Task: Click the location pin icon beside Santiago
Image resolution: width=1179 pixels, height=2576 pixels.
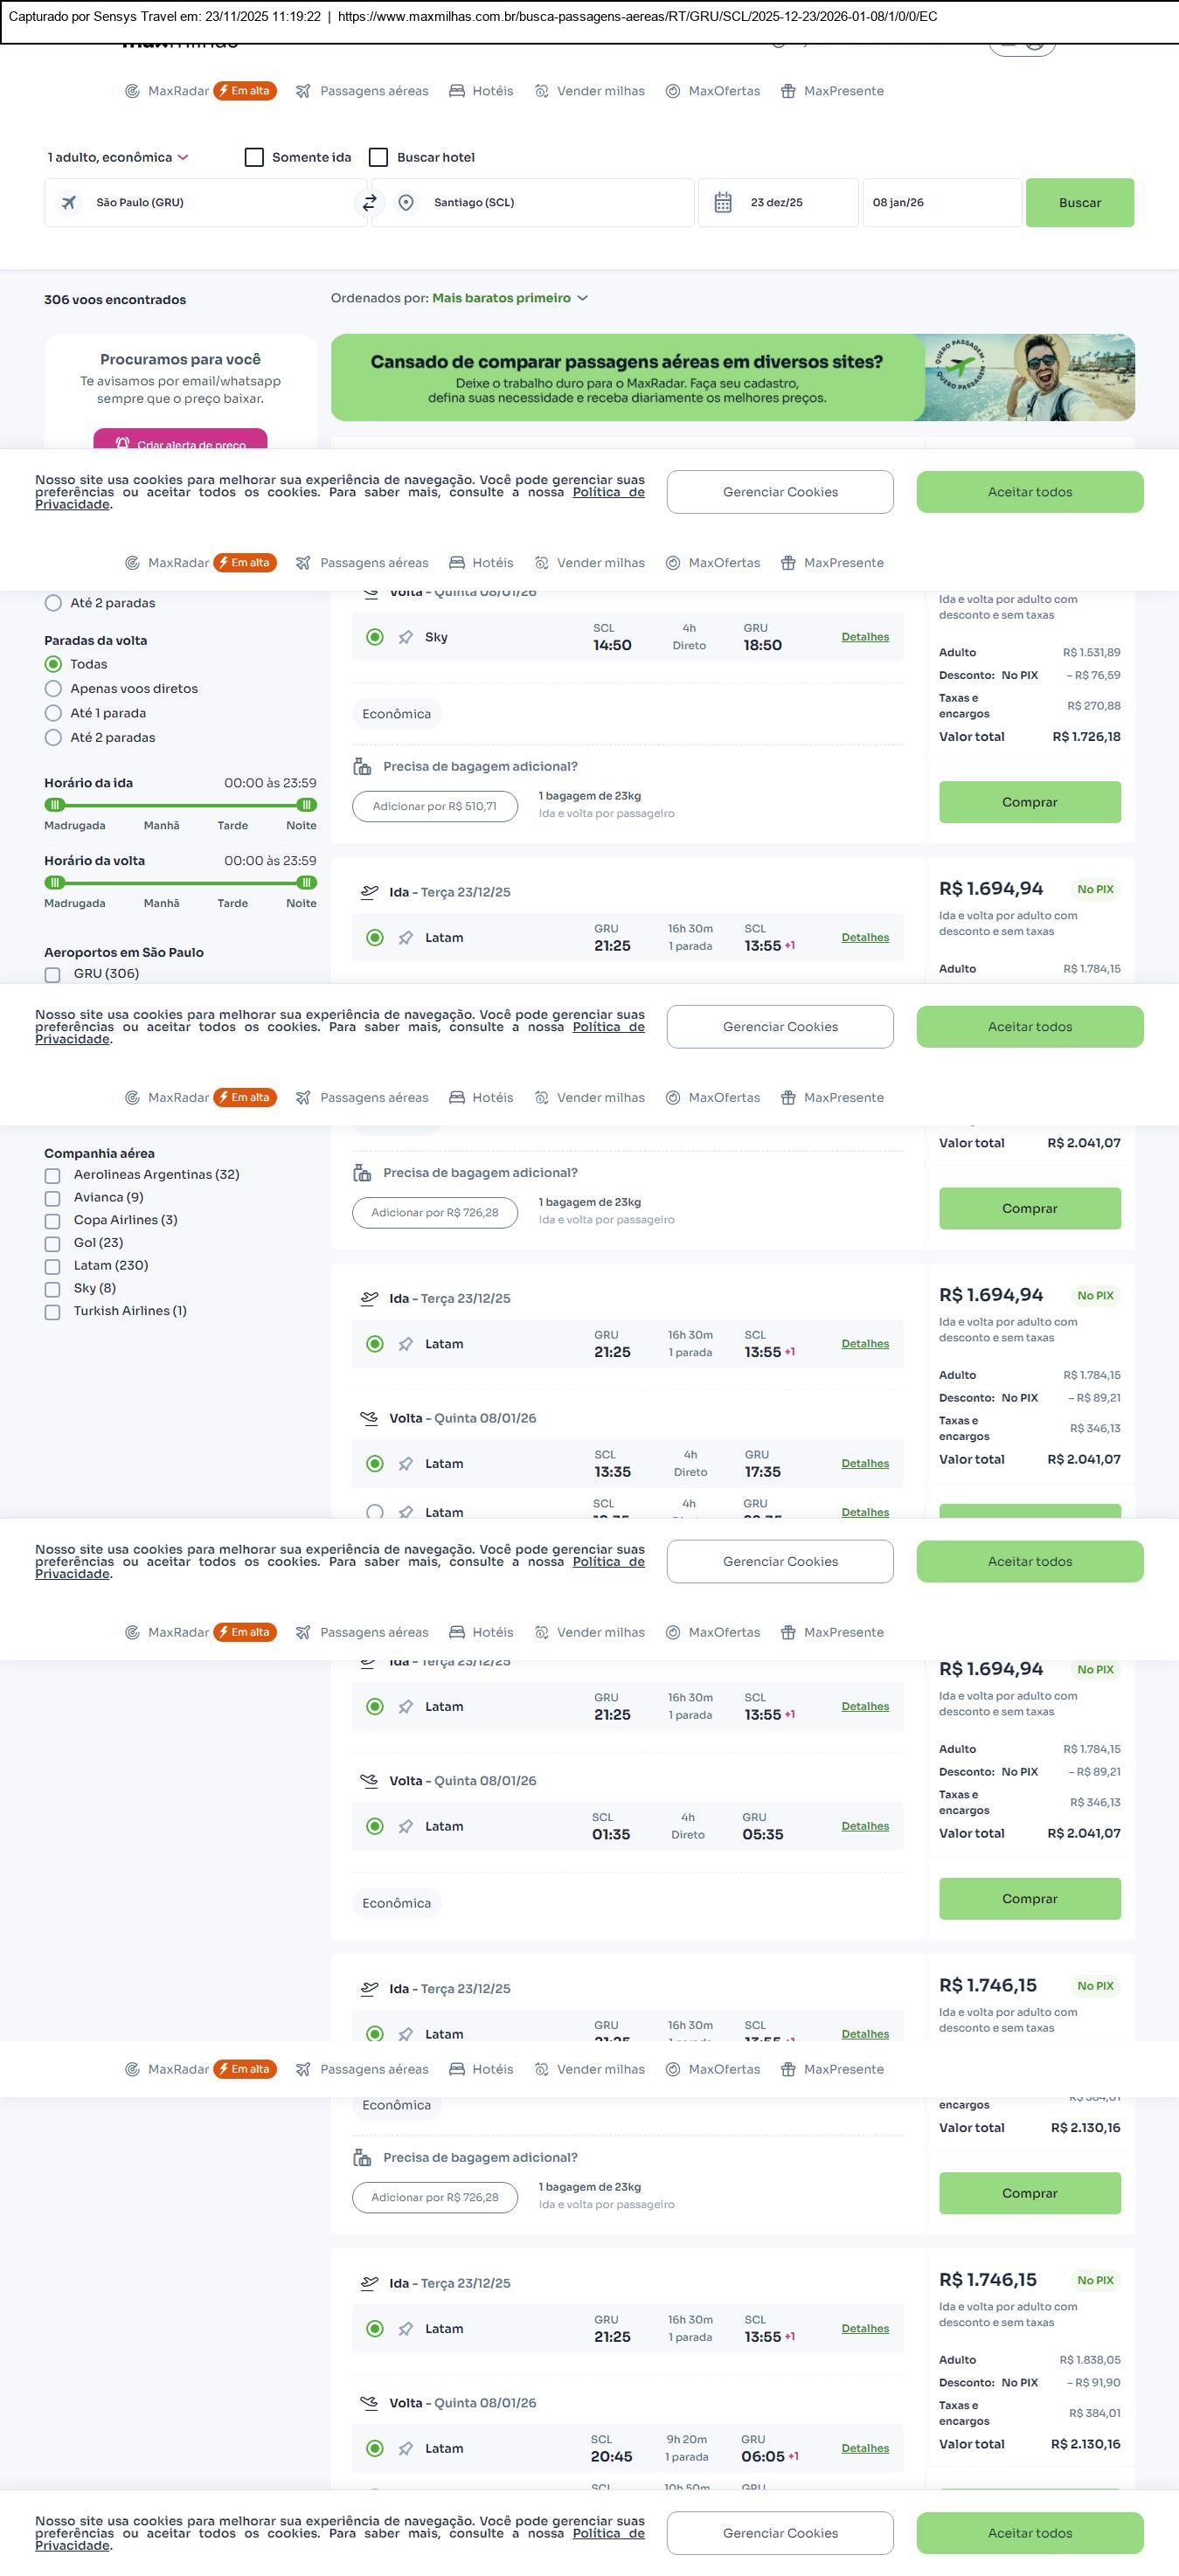Action: tap(406, 203)
